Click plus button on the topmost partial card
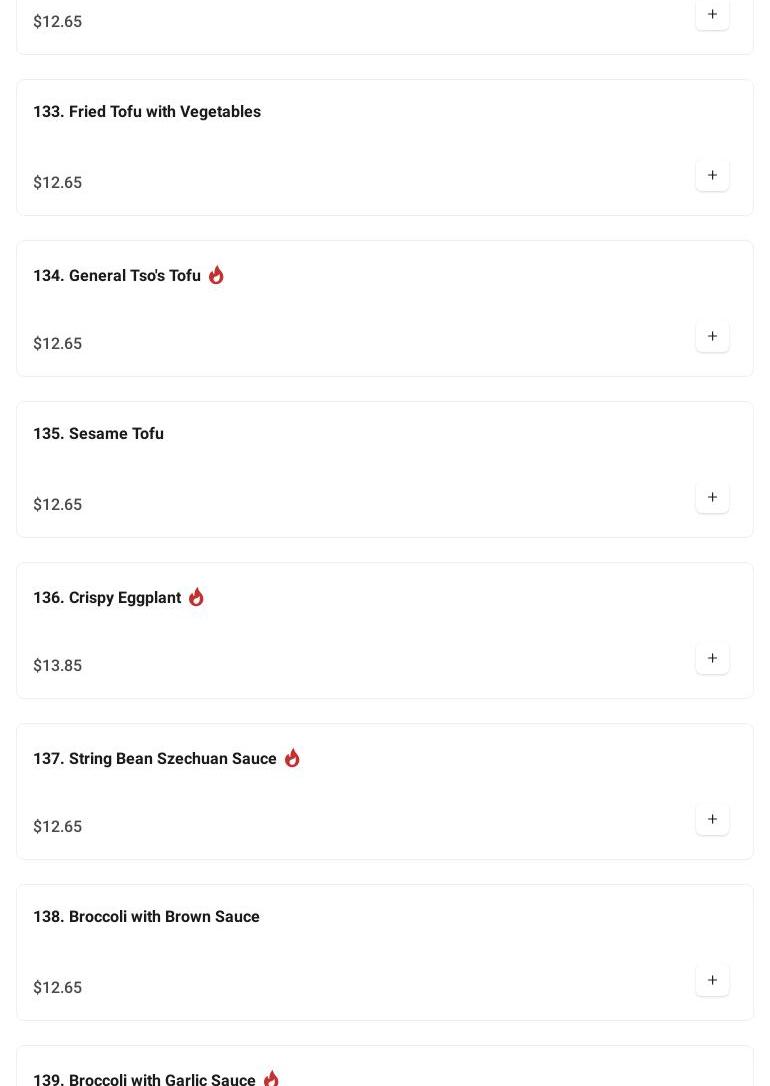 coord(712,15)
